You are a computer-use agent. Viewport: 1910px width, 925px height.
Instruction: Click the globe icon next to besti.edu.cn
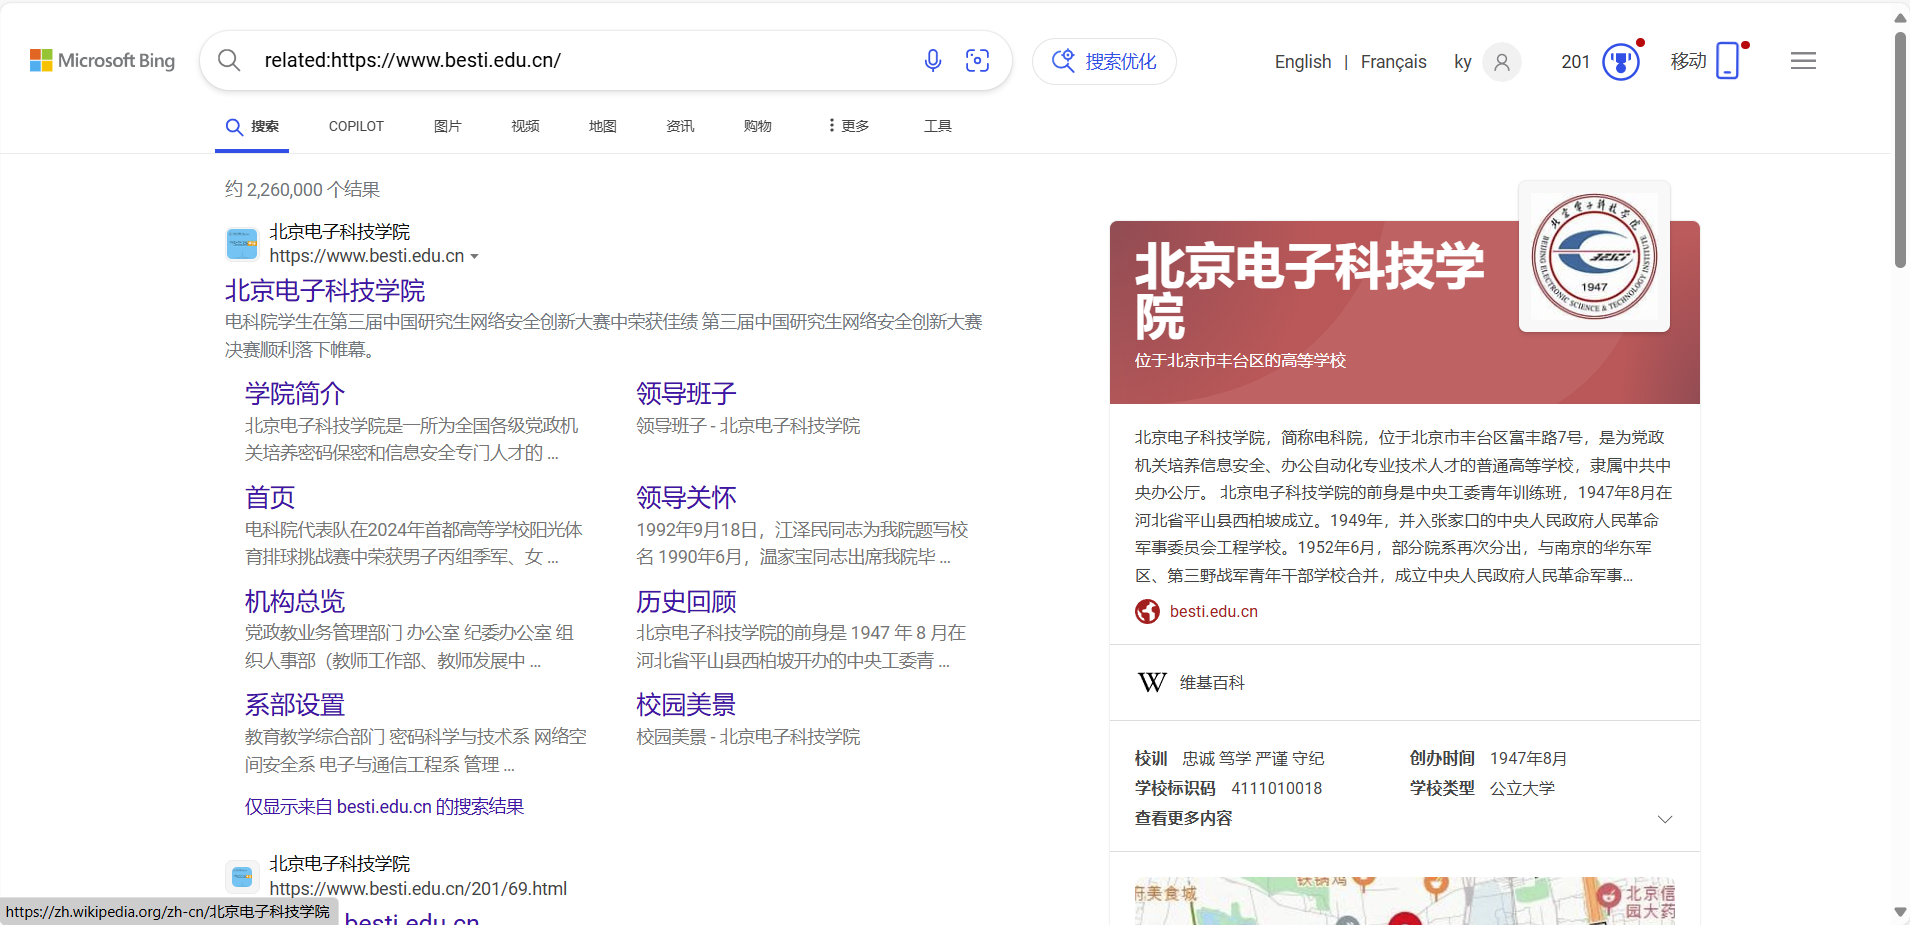pos(1147,612)
